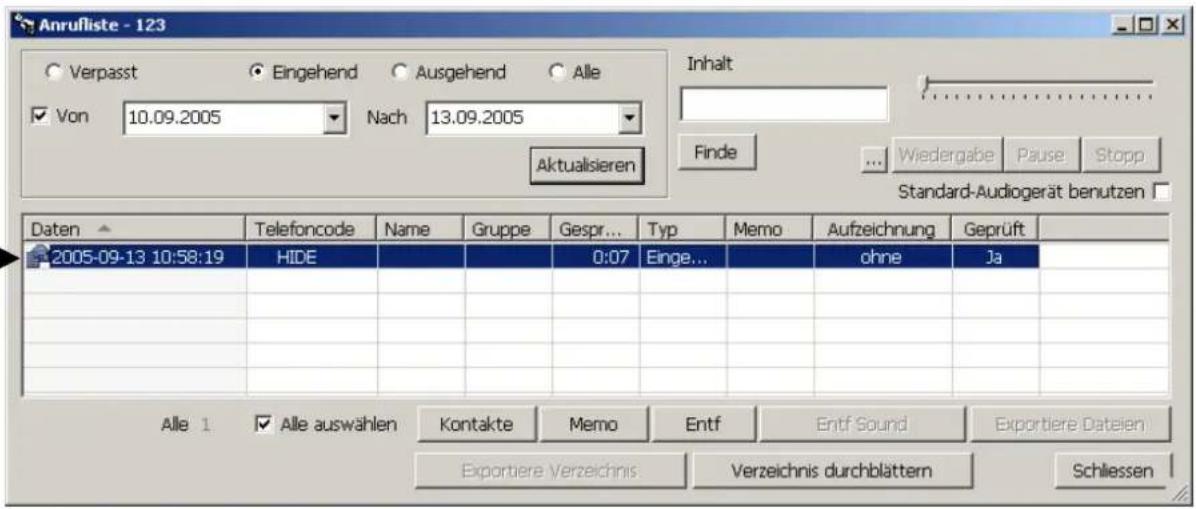Screen dimensions: 1196x509
Task: Click the Anrufliste title bar icon
Action: [x=25, y=25]
